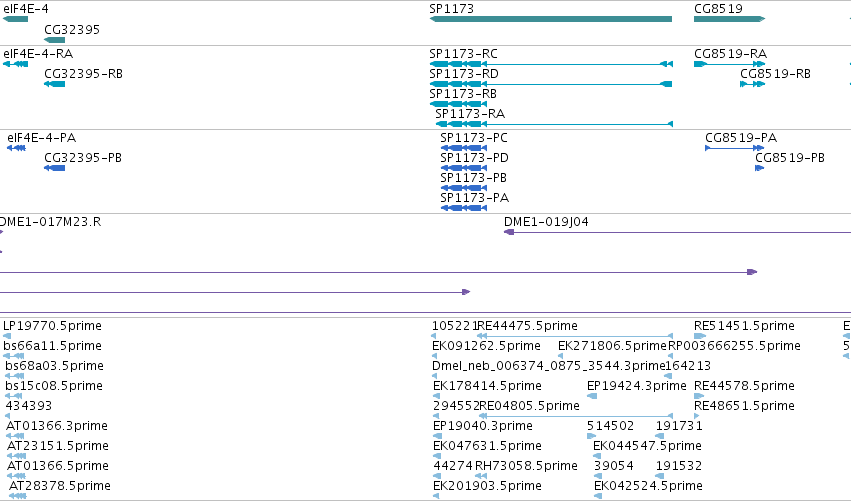Viewport: 851px width, 501px height.
Task: Select the SP1173-PD protein label
Action: click(474, 158)
